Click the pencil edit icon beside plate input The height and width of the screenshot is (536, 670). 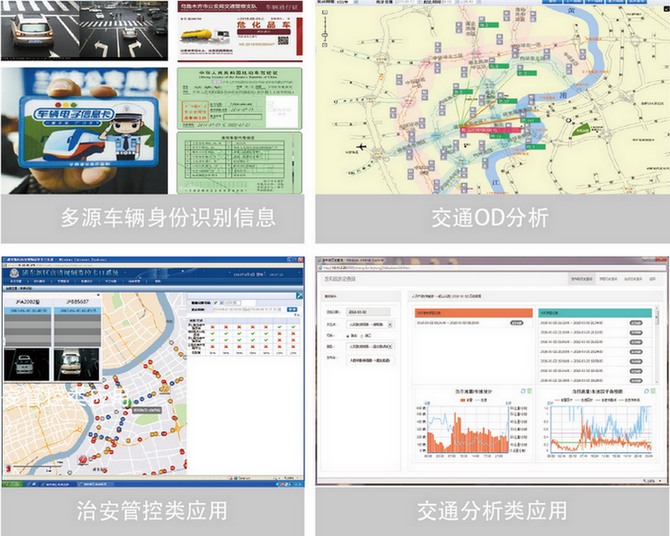click(x=216, y=303)
